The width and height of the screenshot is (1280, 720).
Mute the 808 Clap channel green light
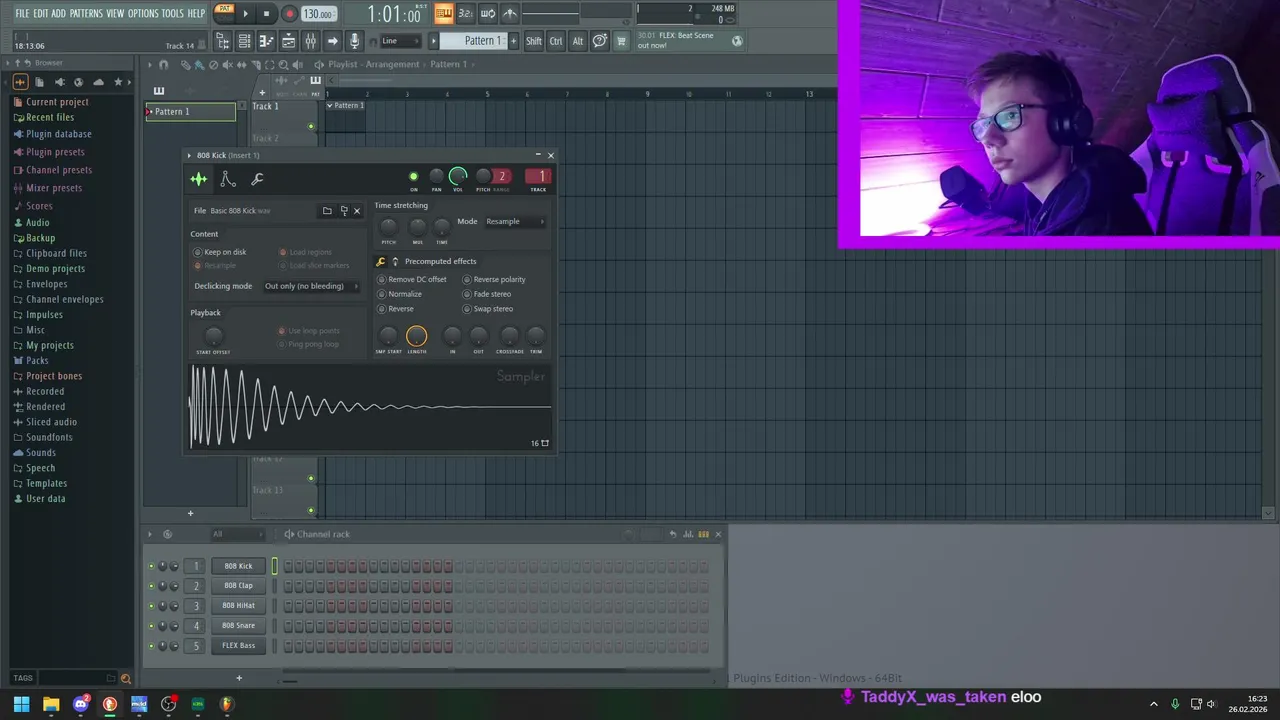click(151, 586)
